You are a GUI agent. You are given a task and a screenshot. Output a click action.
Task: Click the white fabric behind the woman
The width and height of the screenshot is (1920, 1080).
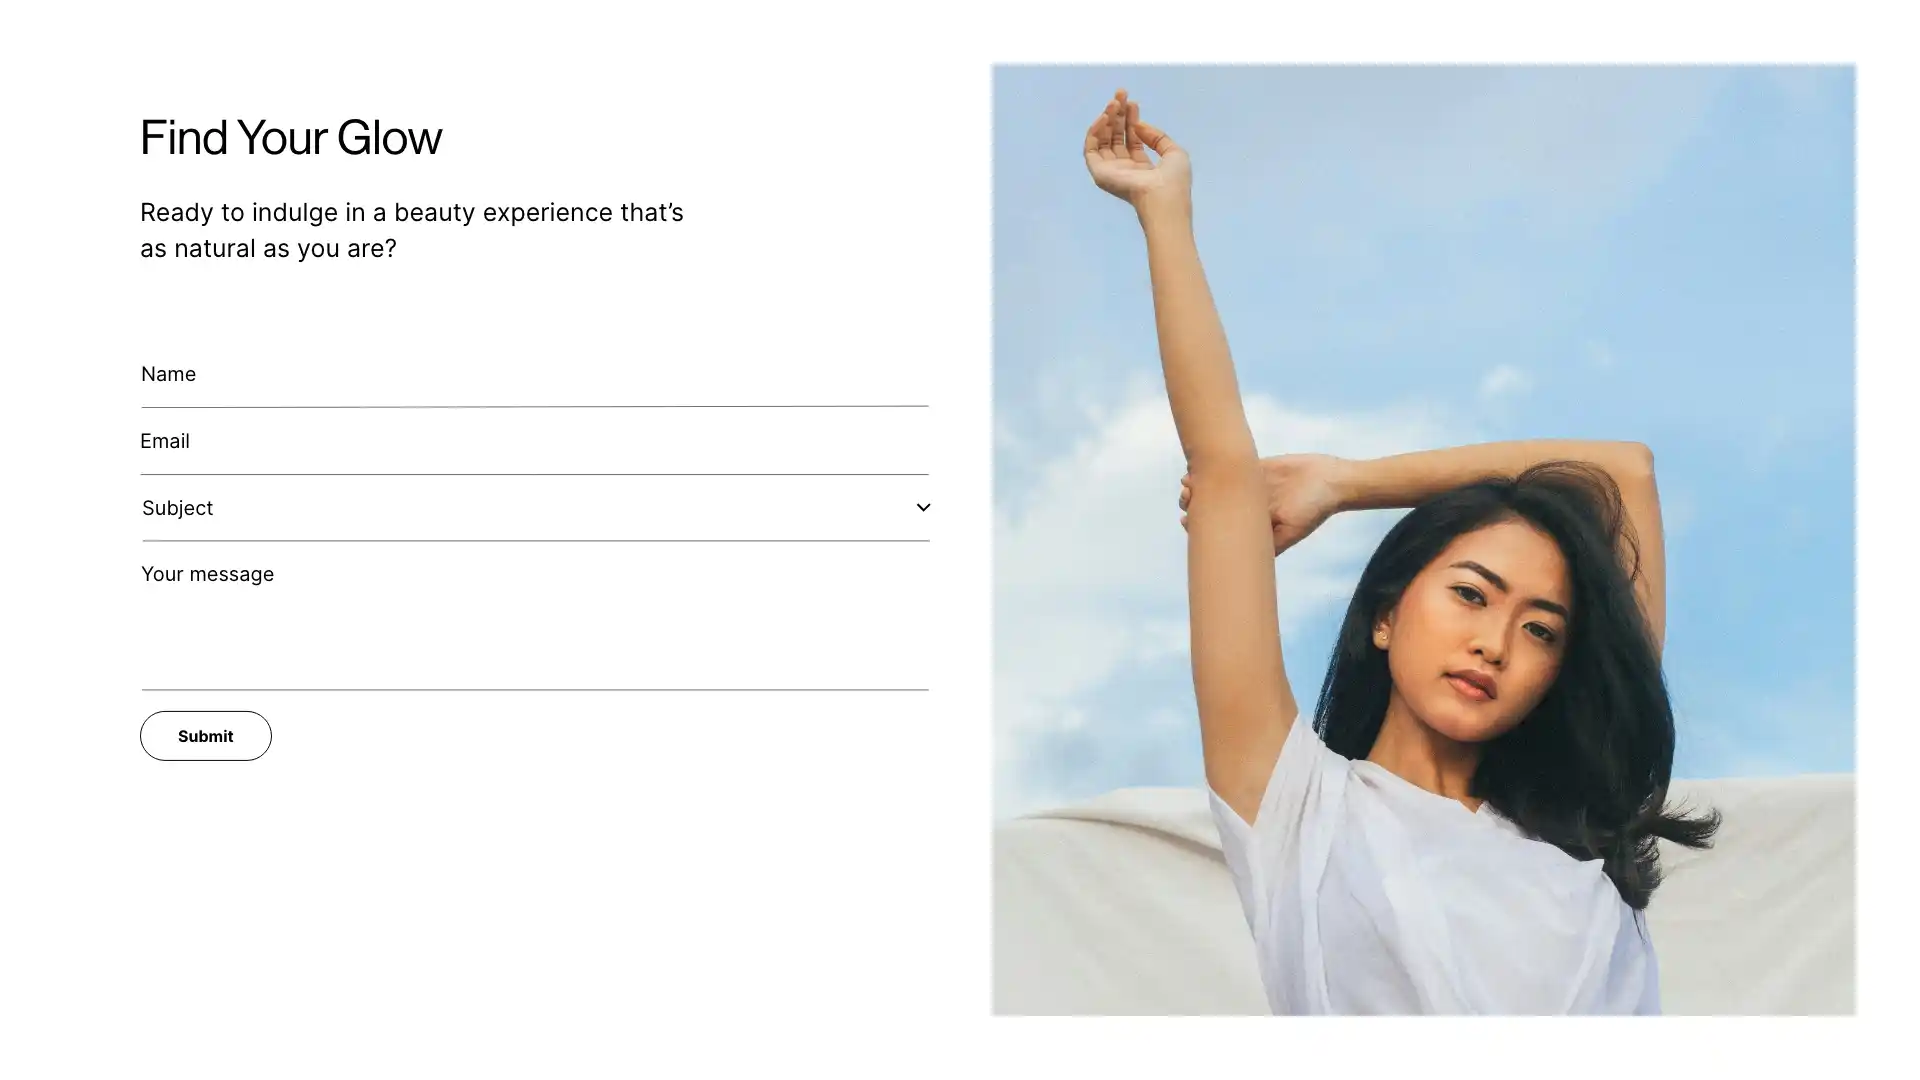(1100, 900)
